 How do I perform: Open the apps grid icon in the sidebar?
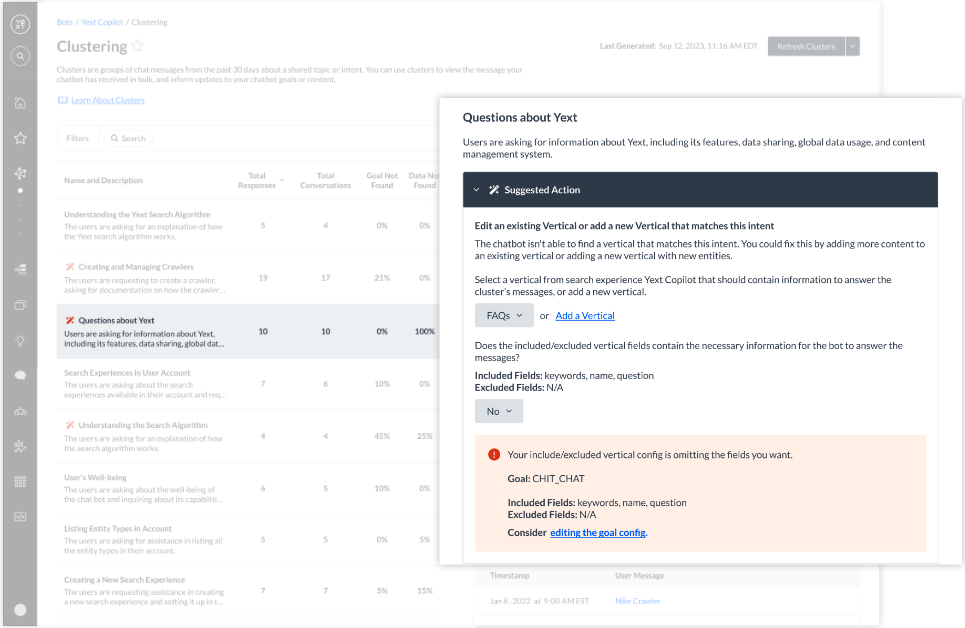pyautogui.click(x=20, y=481)
